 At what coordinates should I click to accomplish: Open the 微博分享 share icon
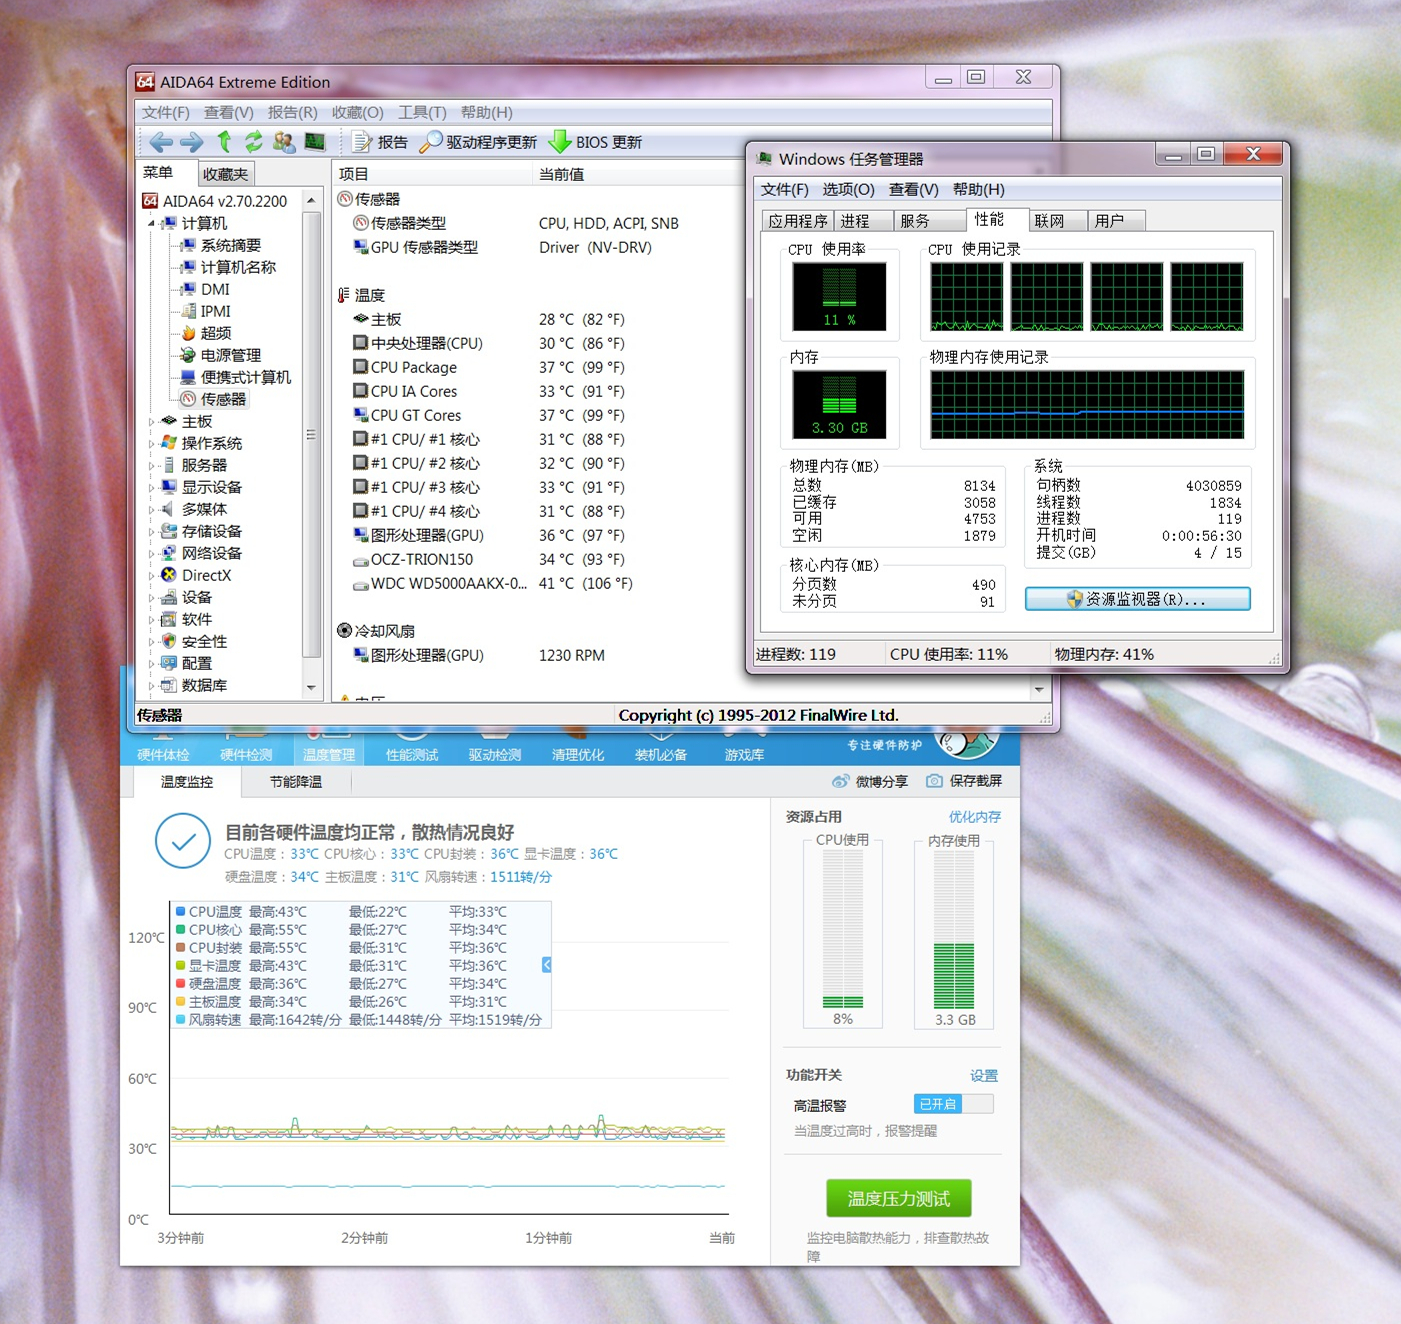coord(841,781)
